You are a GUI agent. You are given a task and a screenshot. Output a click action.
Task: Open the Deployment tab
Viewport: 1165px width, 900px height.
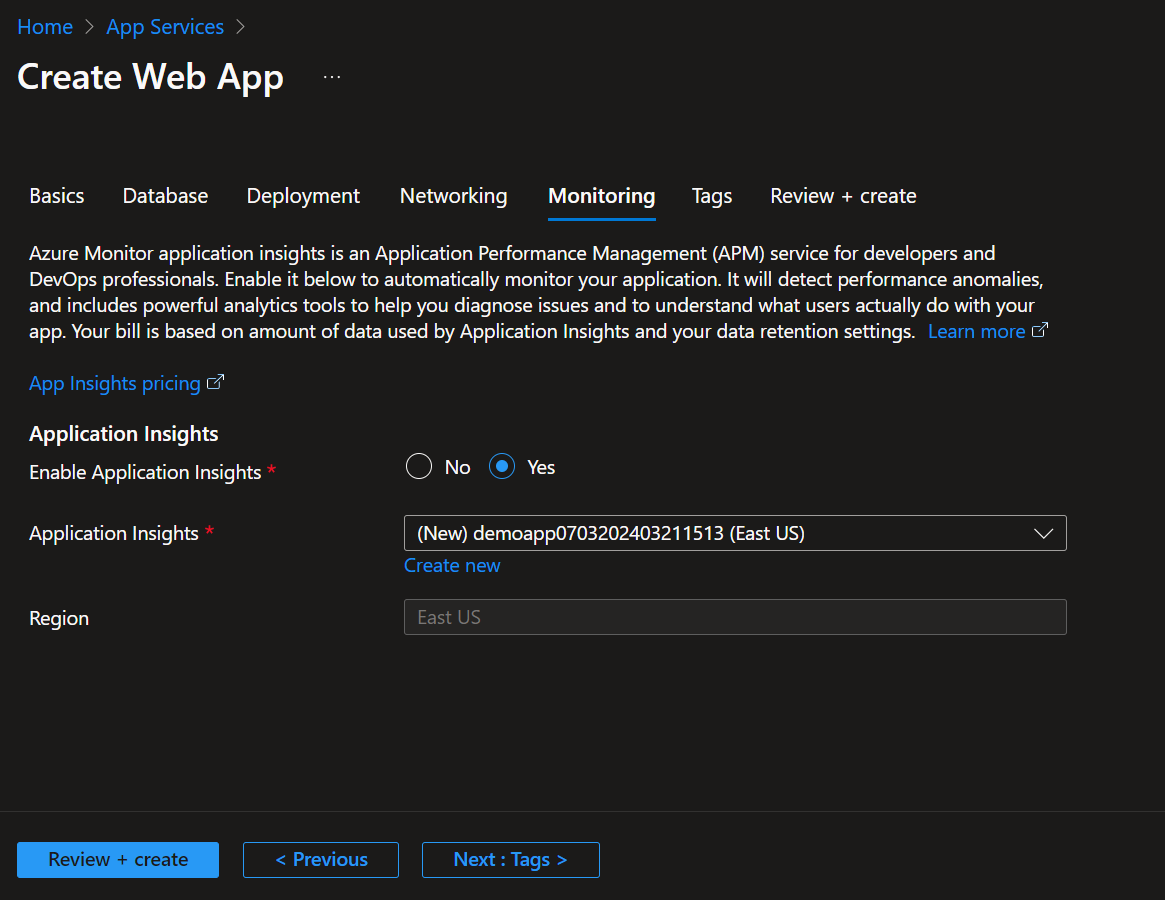(303, 196)
